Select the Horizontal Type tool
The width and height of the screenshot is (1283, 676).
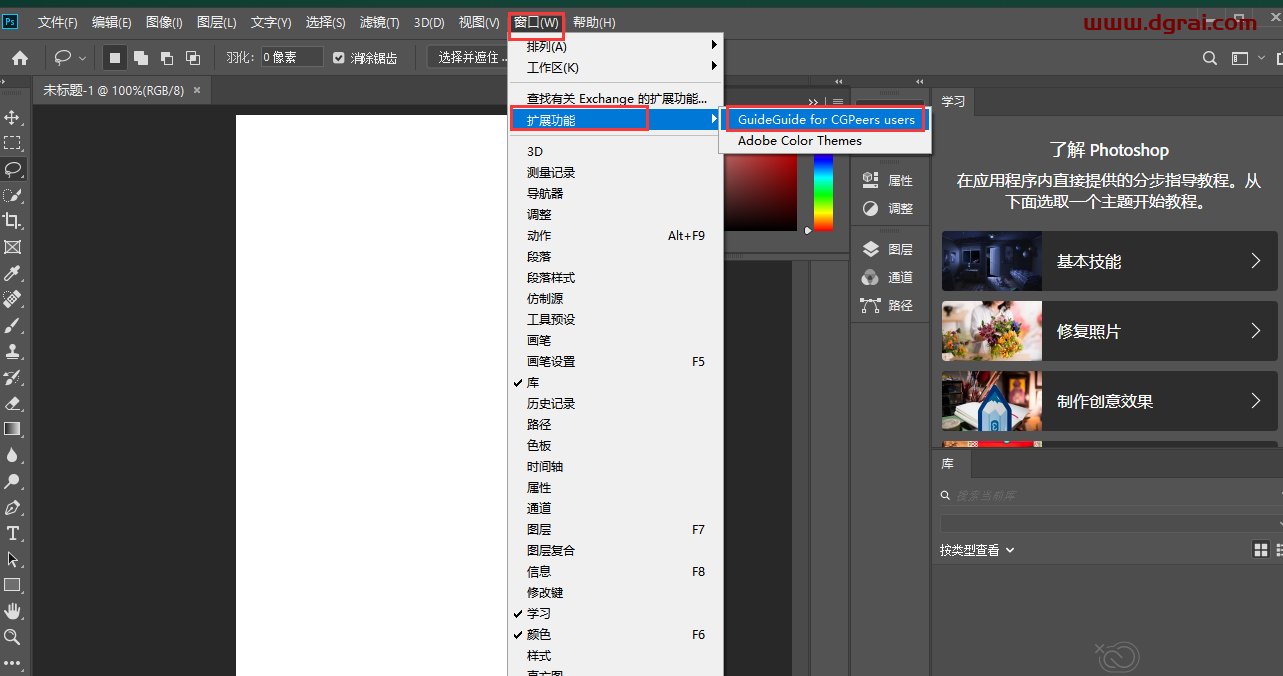13,533
